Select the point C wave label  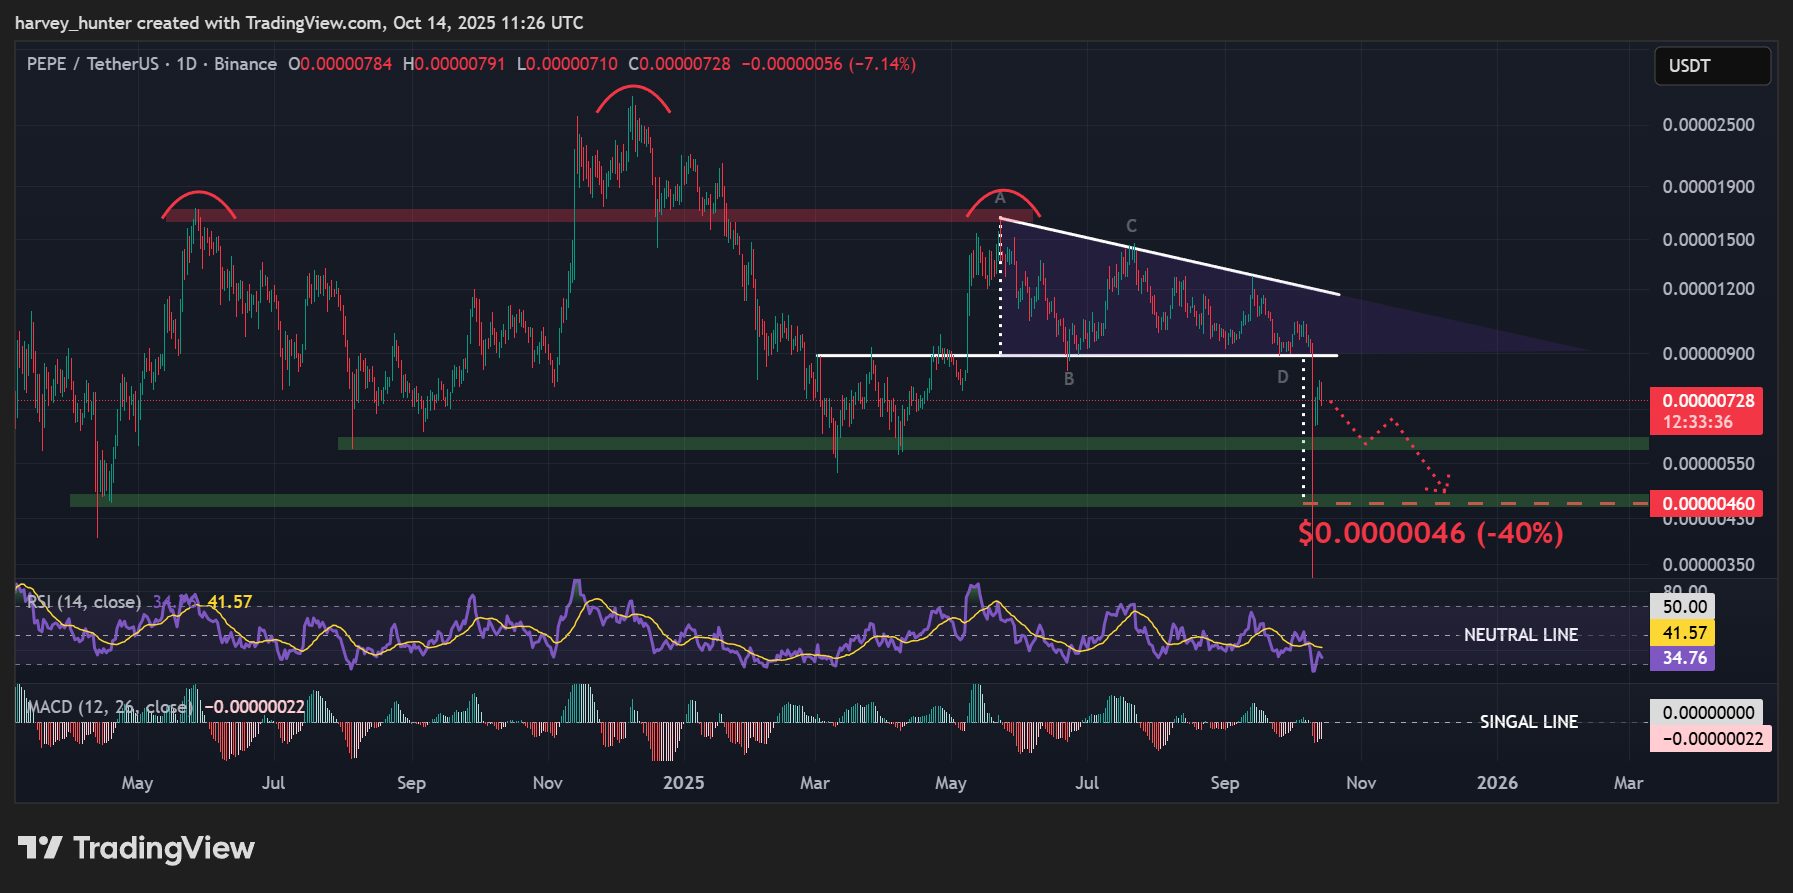[x=1131, y=226]
